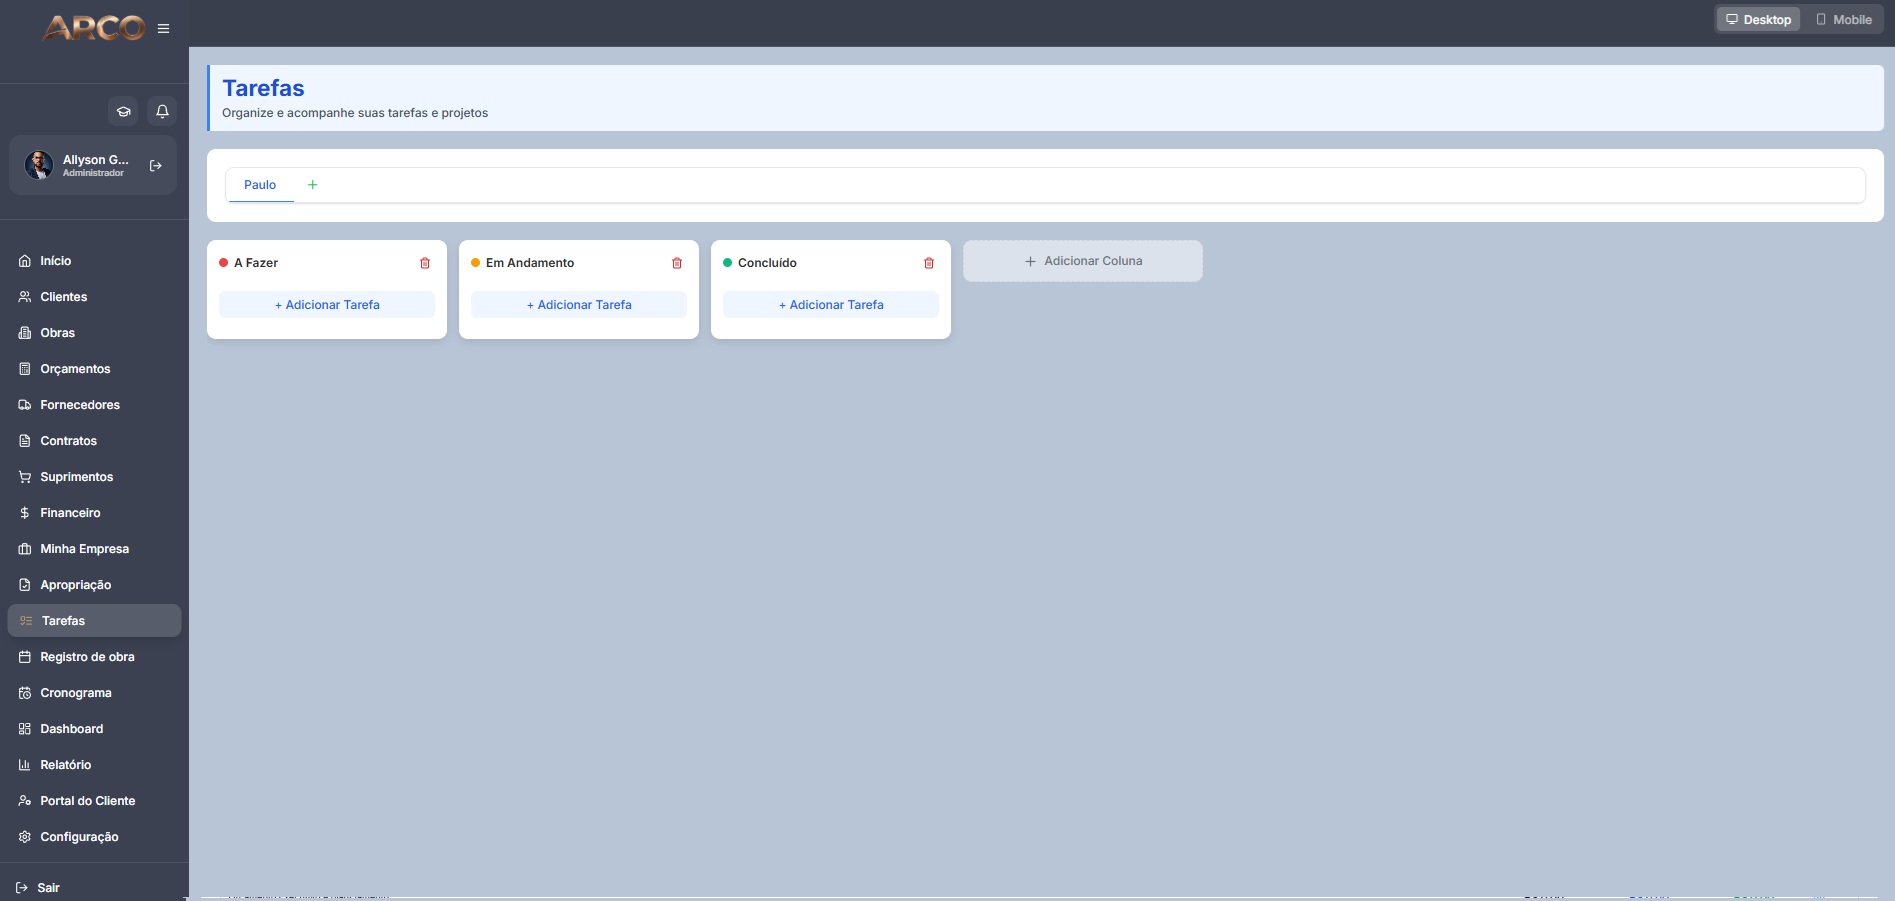Switch to Desktop view mode

point(1759,19)
